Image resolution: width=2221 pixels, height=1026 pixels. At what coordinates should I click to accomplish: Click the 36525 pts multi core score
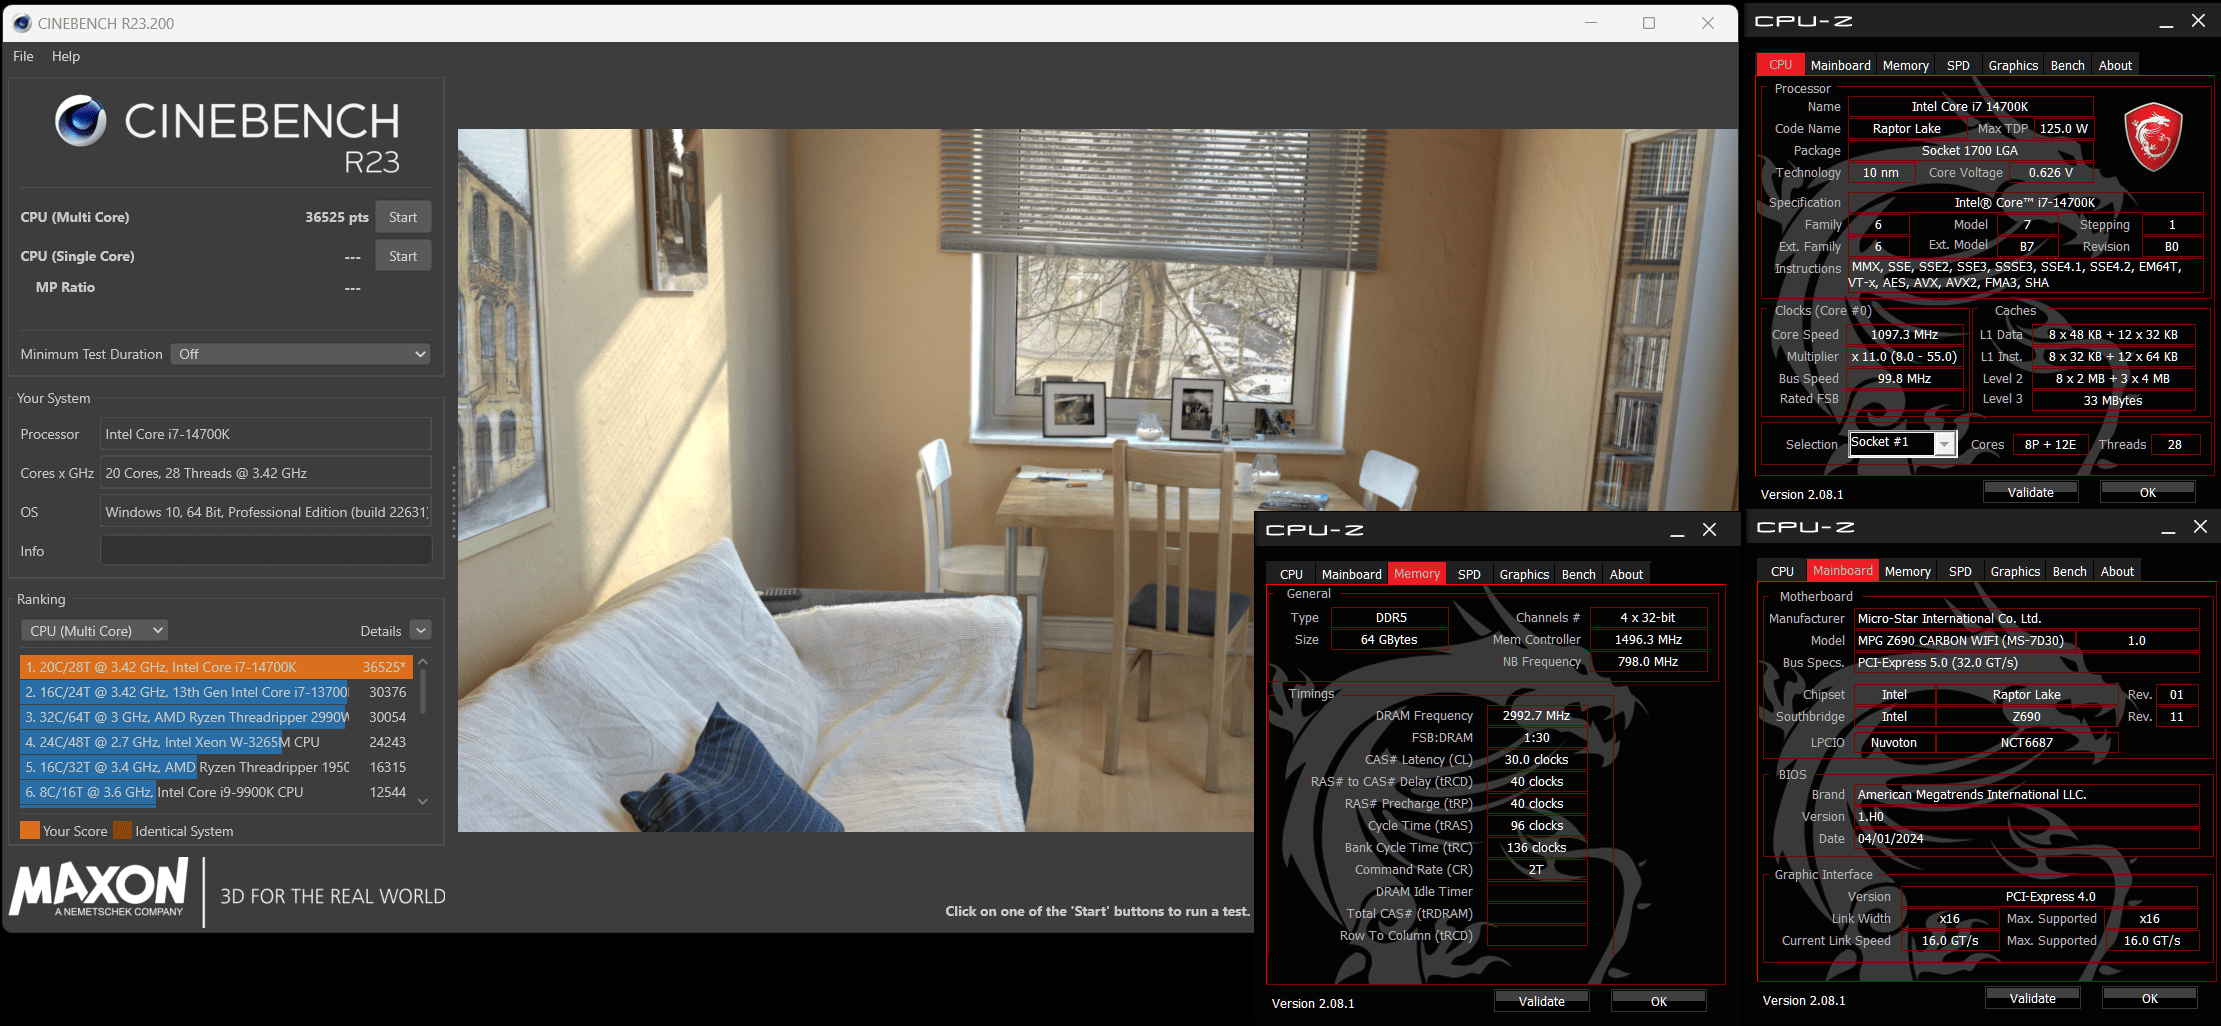(337, 217)
